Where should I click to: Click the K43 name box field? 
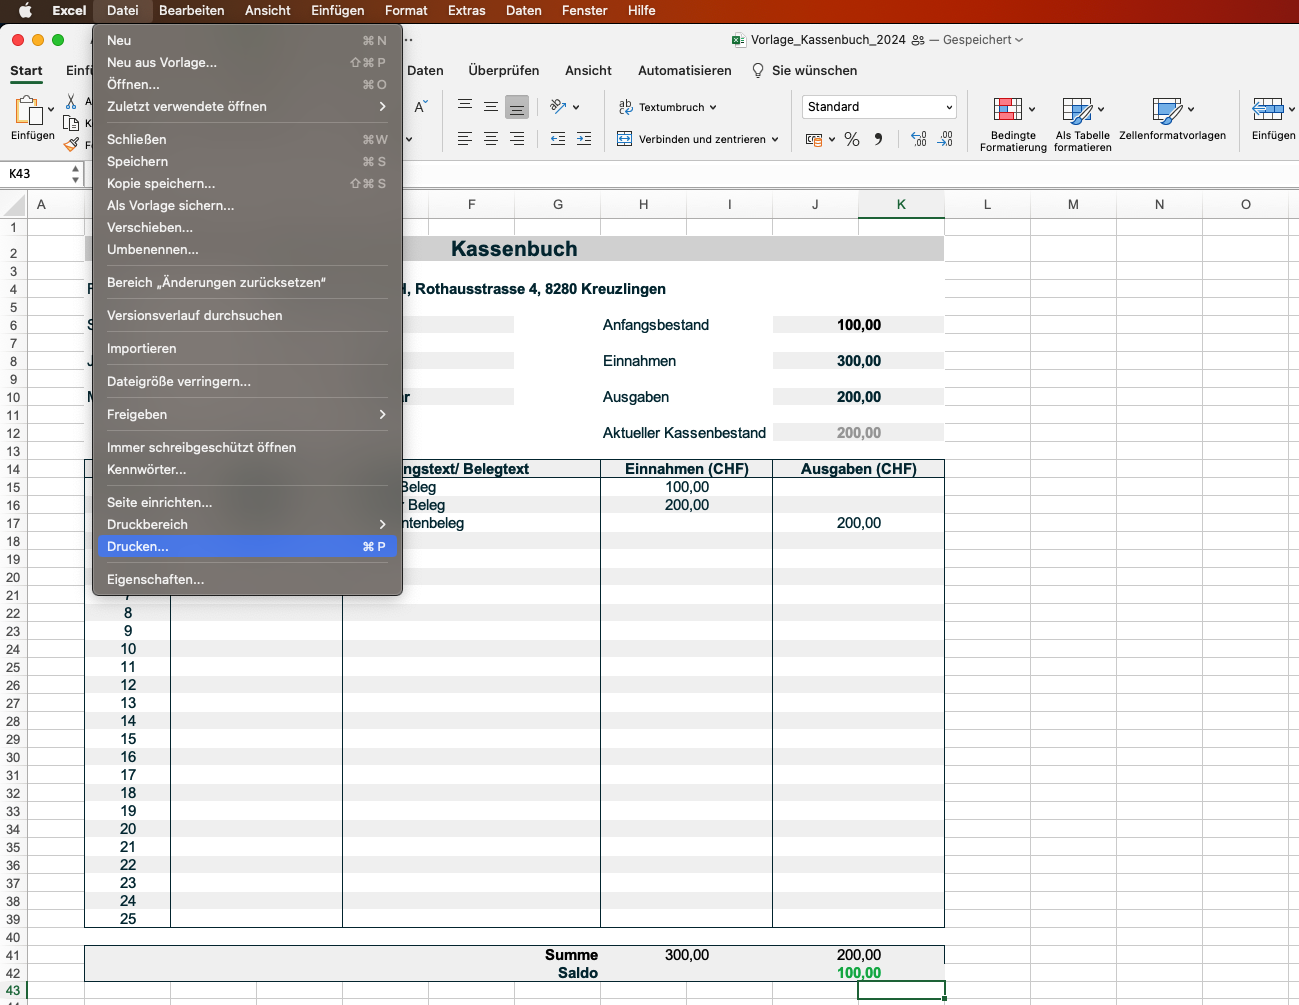[36, 174]
